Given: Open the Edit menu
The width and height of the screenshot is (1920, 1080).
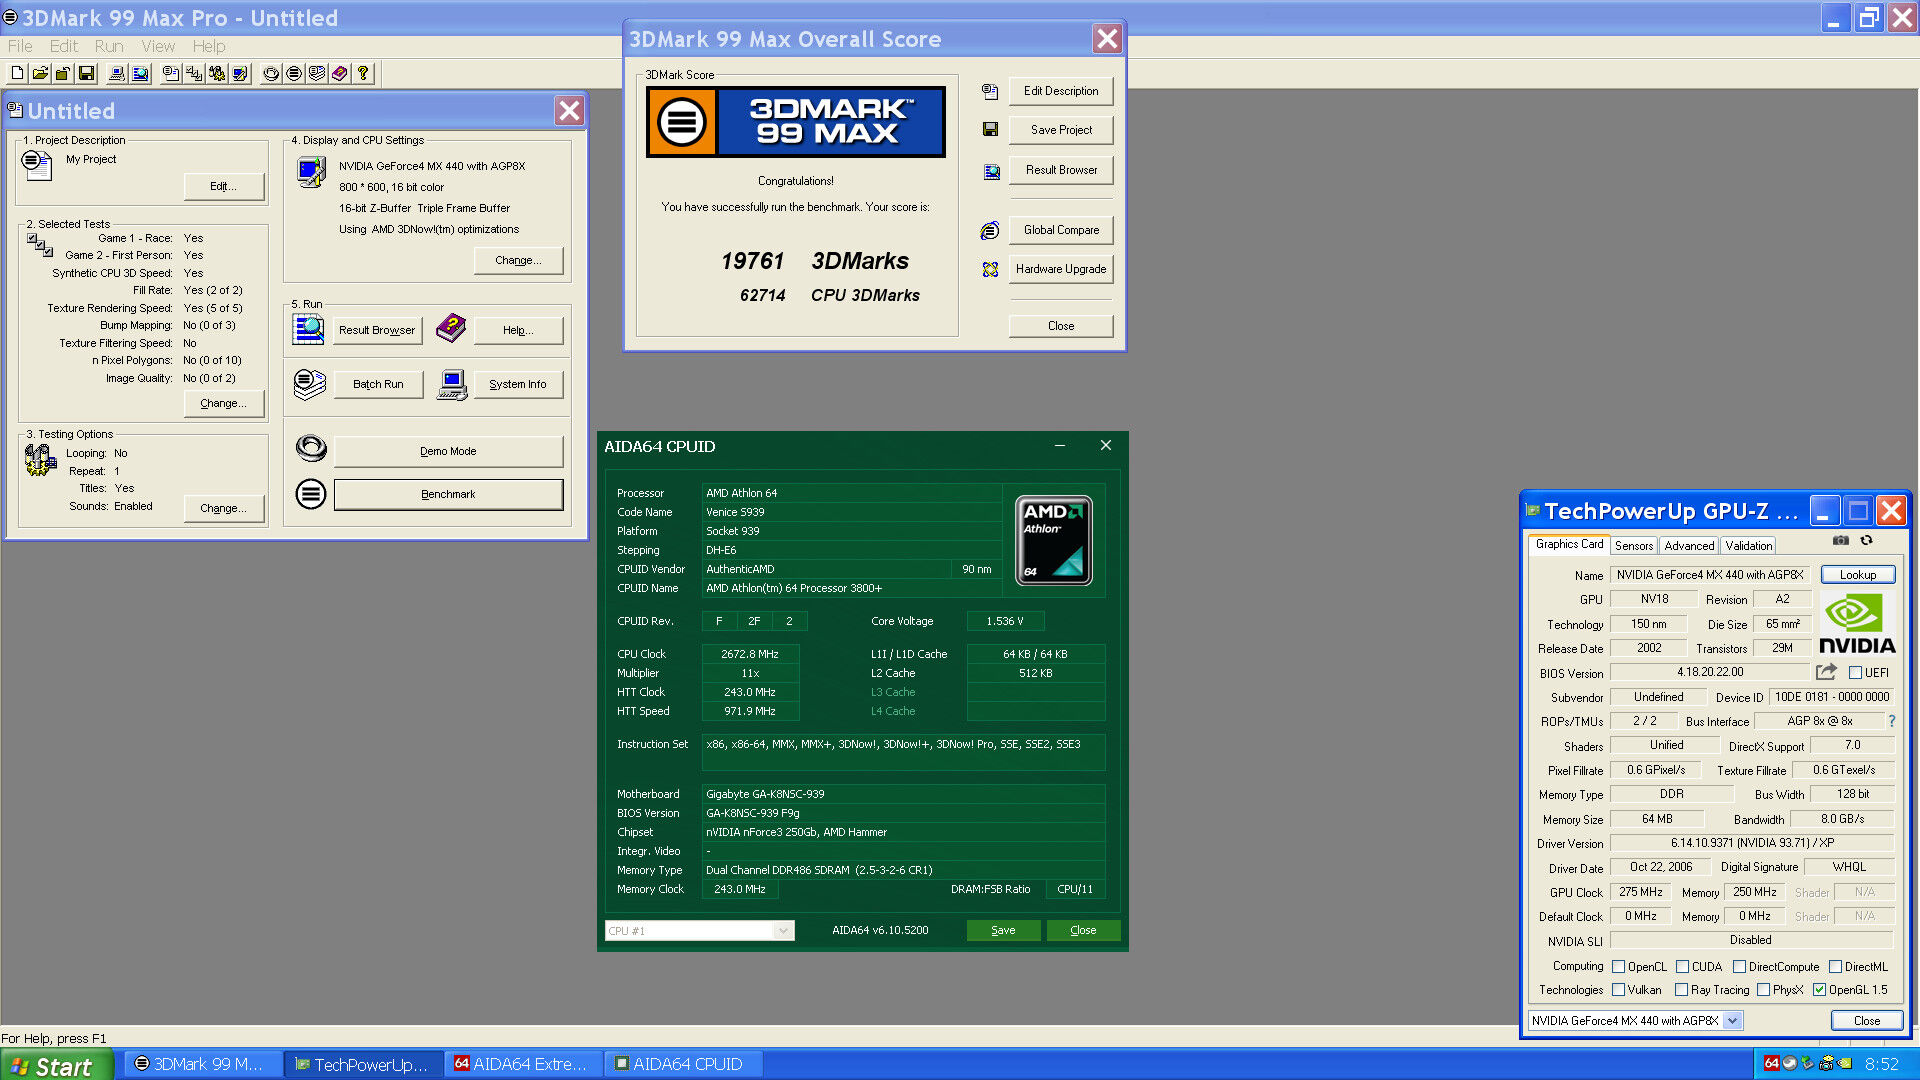Looking at the screenshot, I should coord(64,46).
